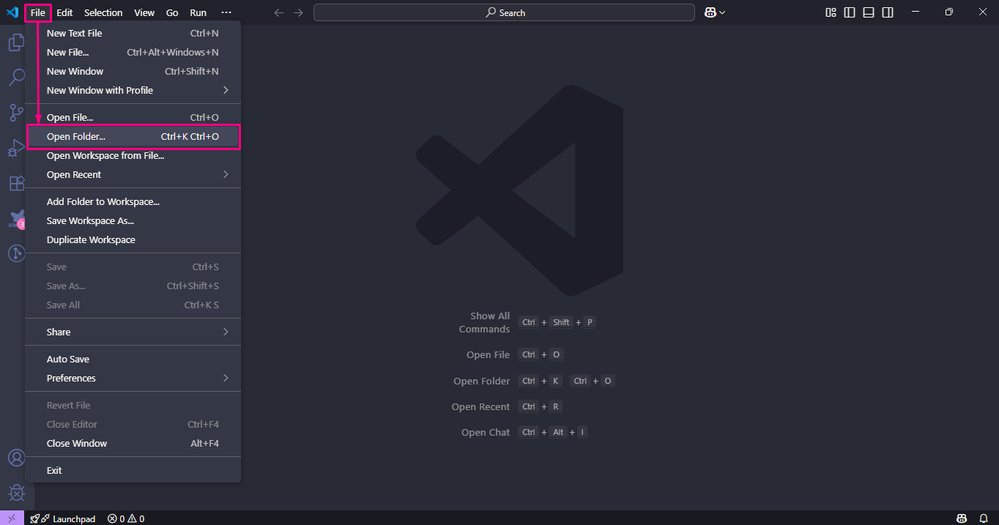999x525 pixels.
Task: Expand New Window with Profile submenu
Action: click(x=133, y=90)
